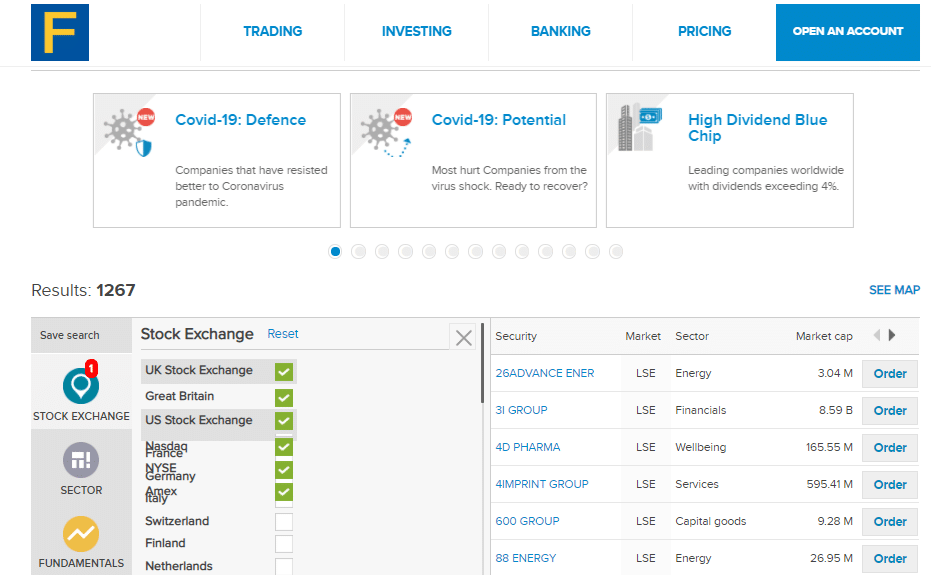Viewport: 931px width, 575px height.
Task: Open the Fundamentals filter icon
Action: [81, 534]
